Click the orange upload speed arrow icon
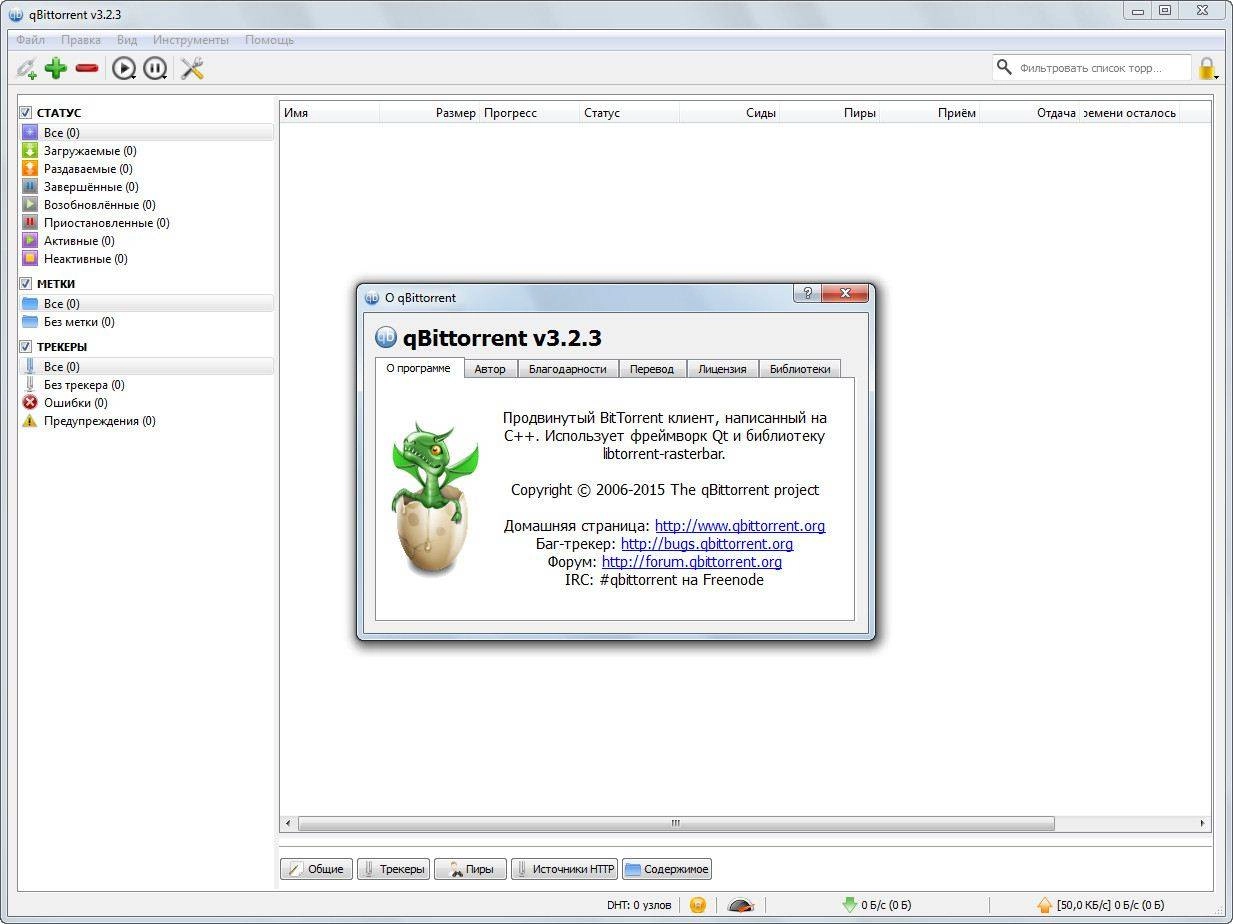The width and height of the screenshot is (1233, 924). tap(1045, 905)
